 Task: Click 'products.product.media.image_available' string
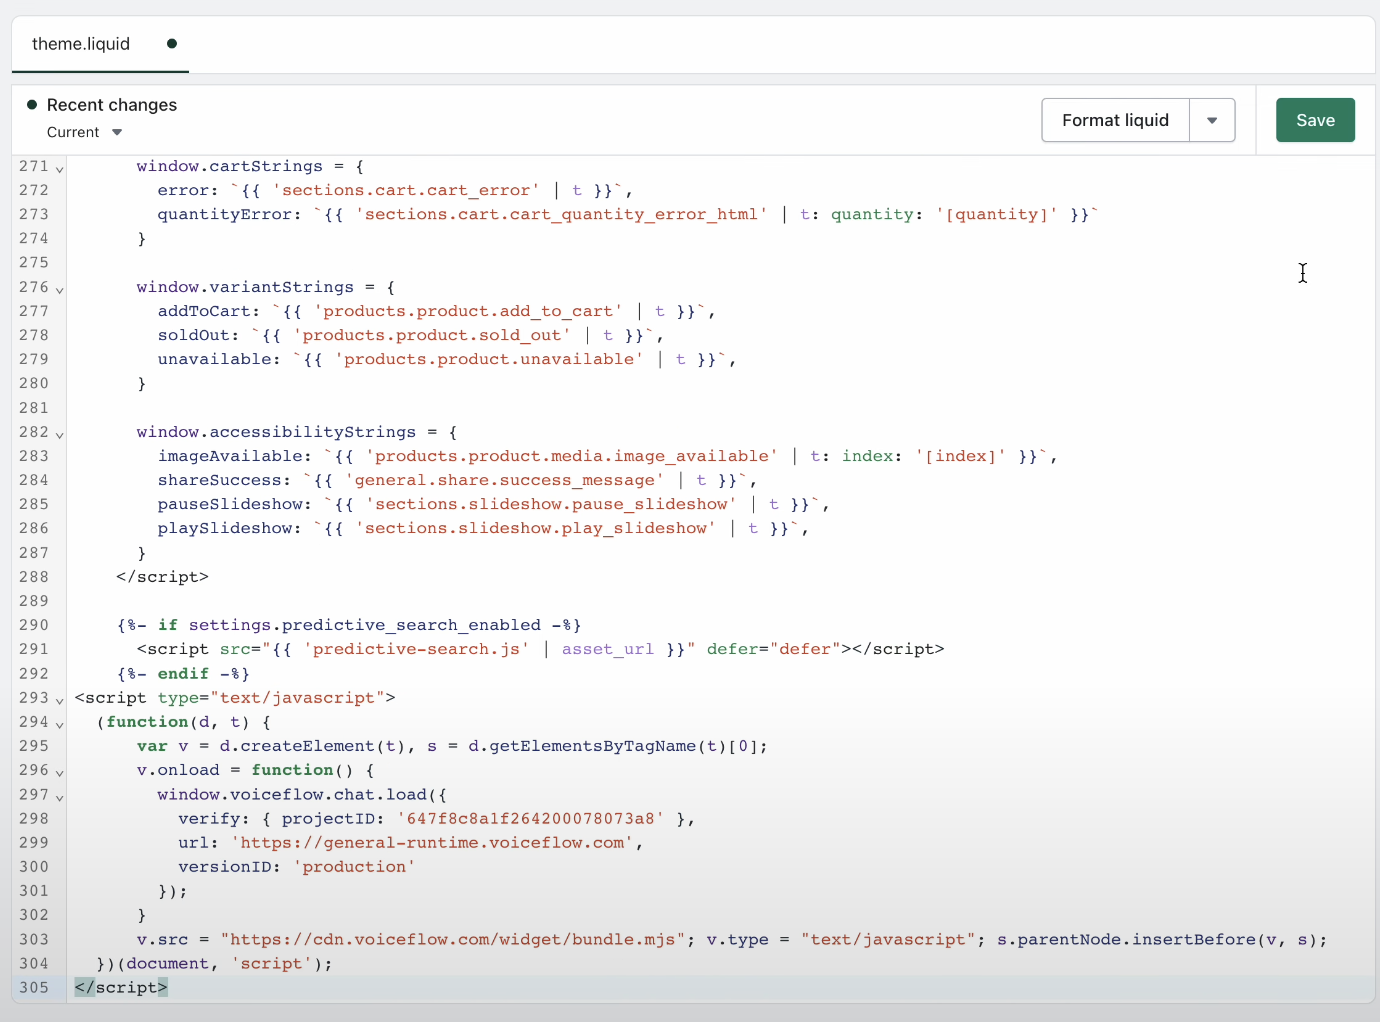[x=572, y=456]
